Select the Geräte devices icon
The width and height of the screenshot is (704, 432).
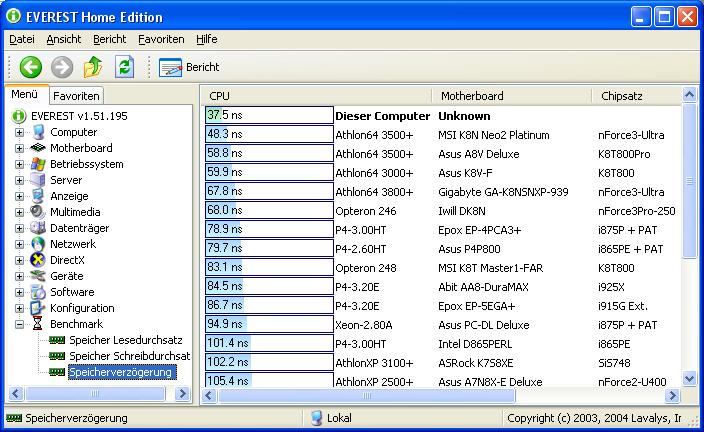(x=38, y=276)
